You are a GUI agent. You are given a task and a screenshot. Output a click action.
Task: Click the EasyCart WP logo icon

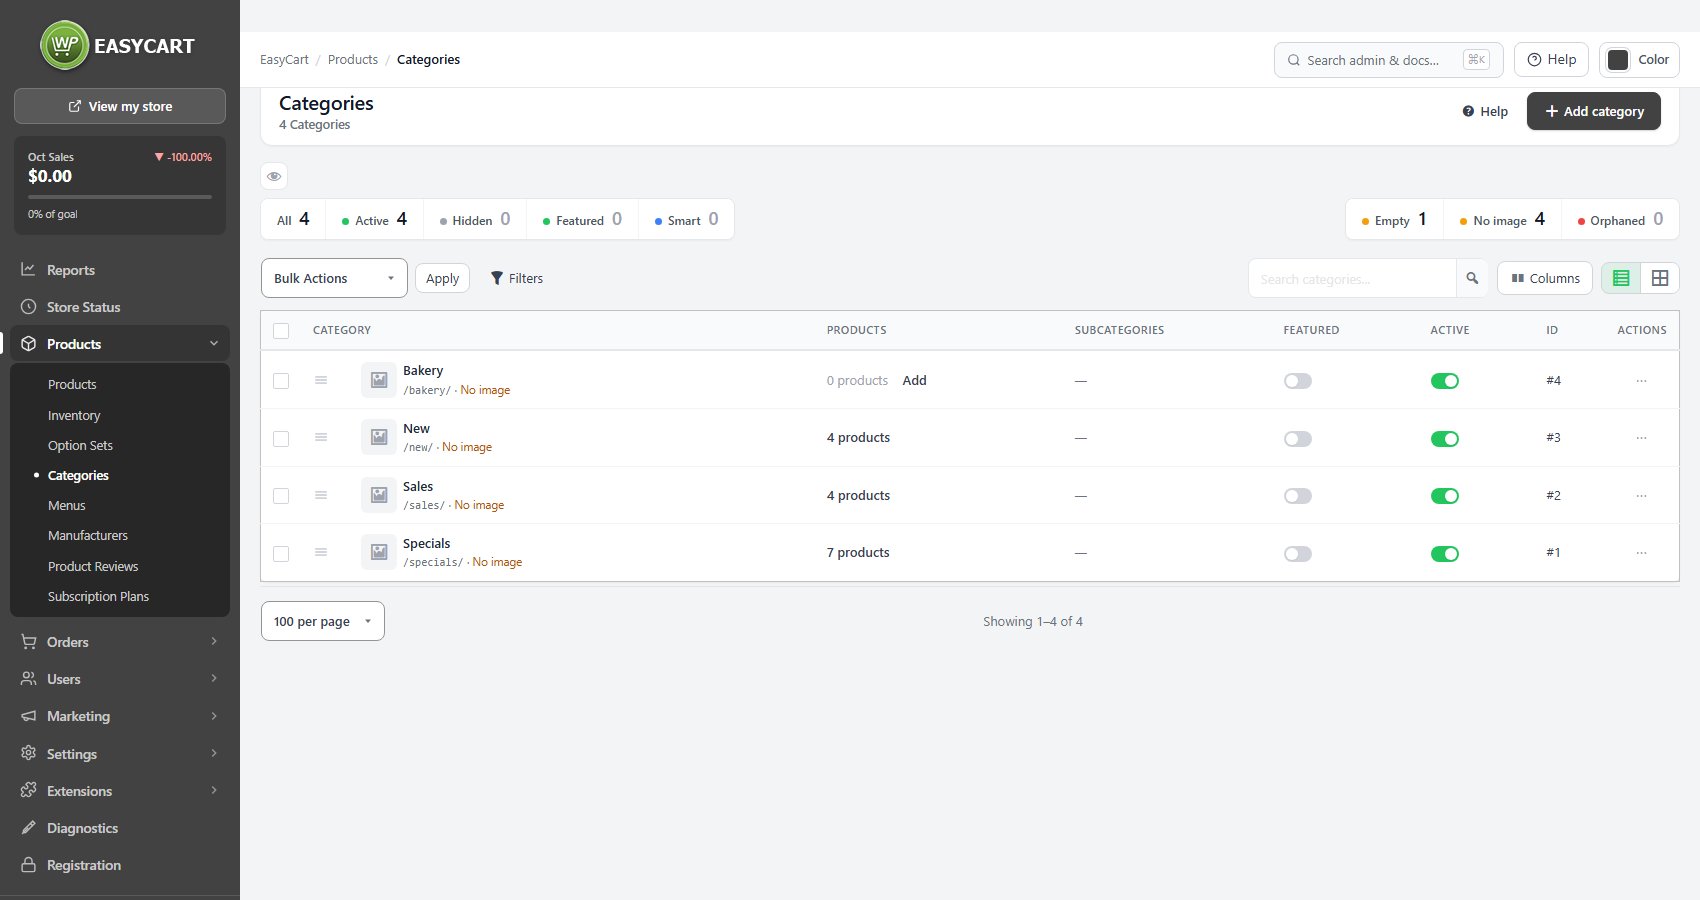coord(65,45)
